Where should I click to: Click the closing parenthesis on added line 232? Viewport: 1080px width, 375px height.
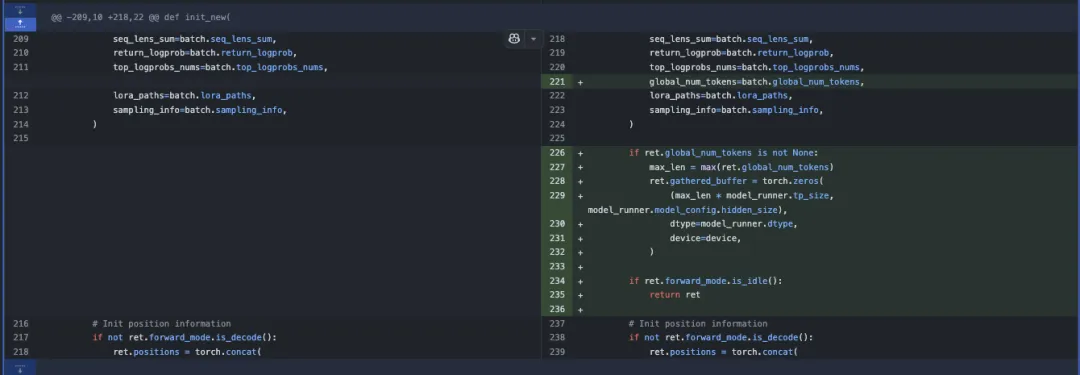652,252
